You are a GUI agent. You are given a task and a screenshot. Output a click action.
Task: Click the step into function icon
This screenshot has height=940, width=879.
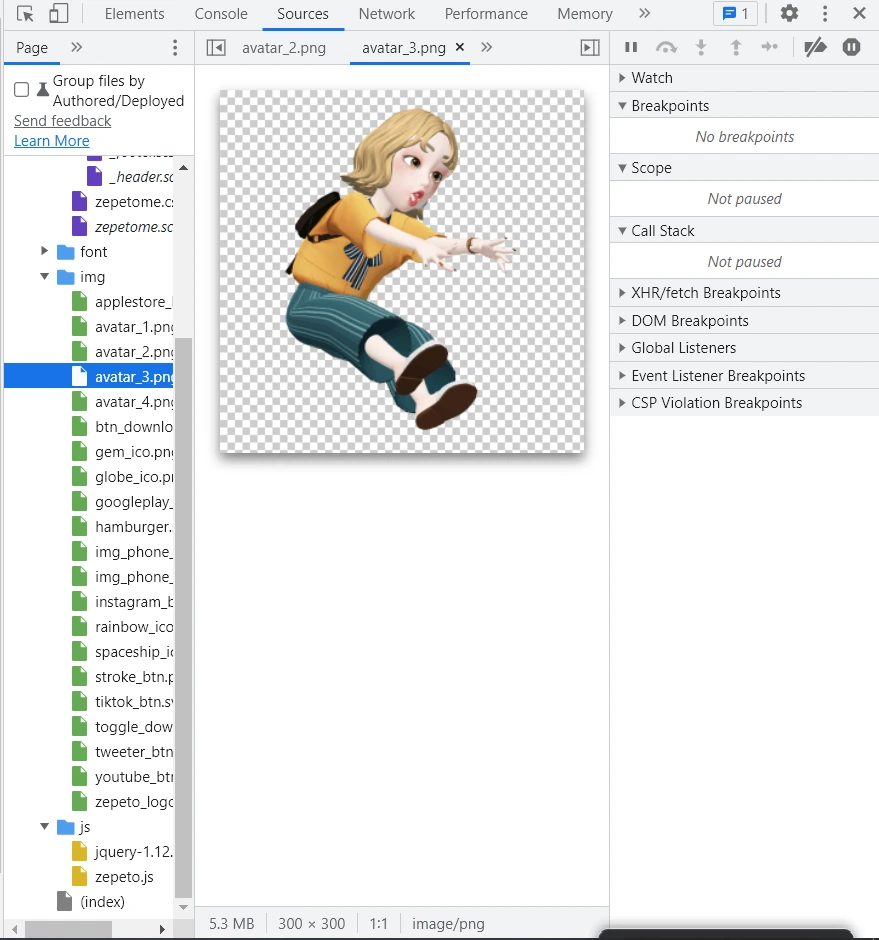(x=701, y=47)
